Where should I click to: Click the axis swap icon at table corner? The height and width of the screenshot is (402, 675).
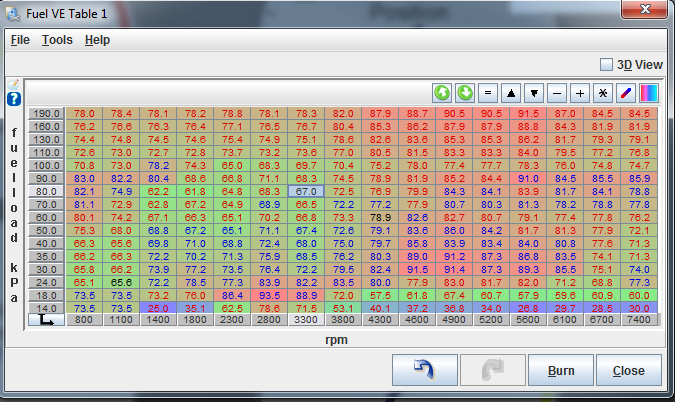tap(46, 320)
